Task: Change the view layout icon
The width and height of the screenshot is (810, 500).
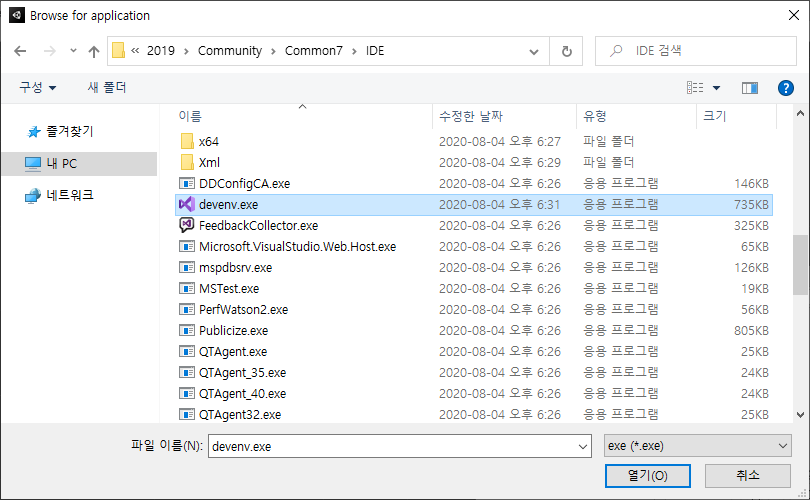Action: [695, 88]
